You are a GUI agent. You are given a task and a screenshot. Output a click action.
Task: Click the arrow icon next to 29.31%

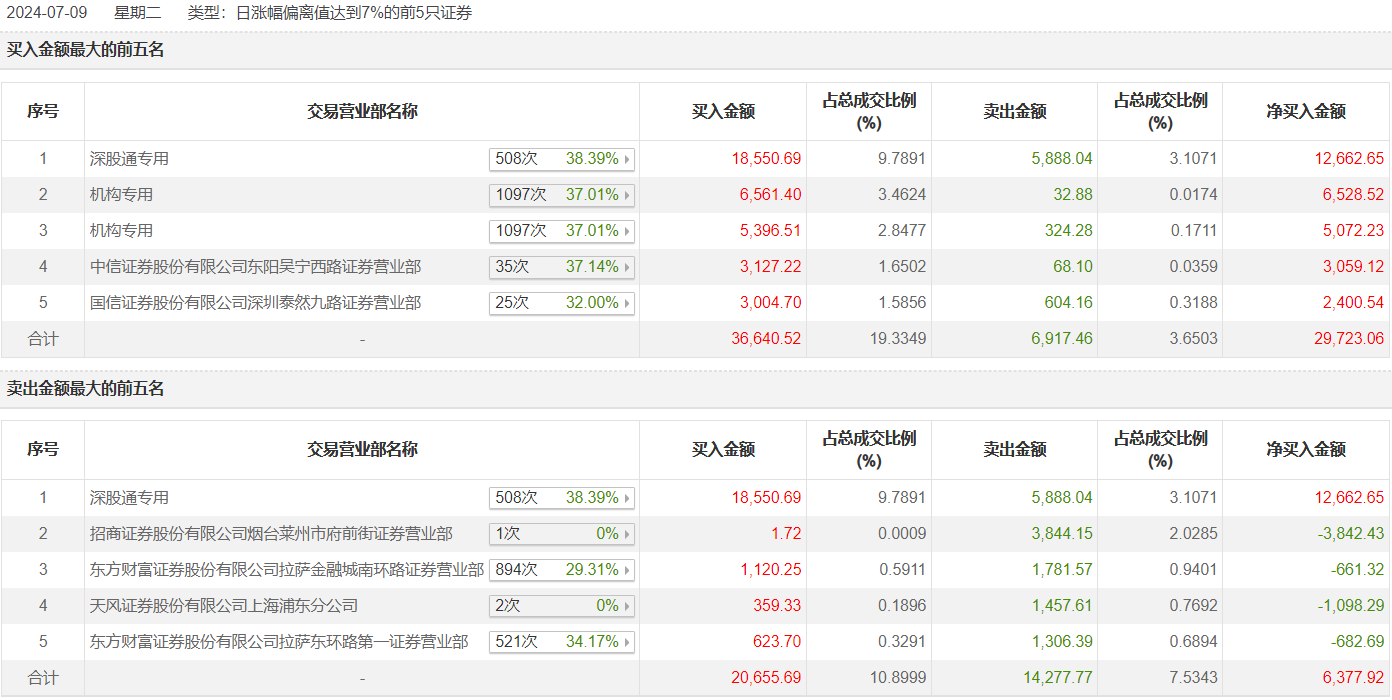(x=628, y=570)
